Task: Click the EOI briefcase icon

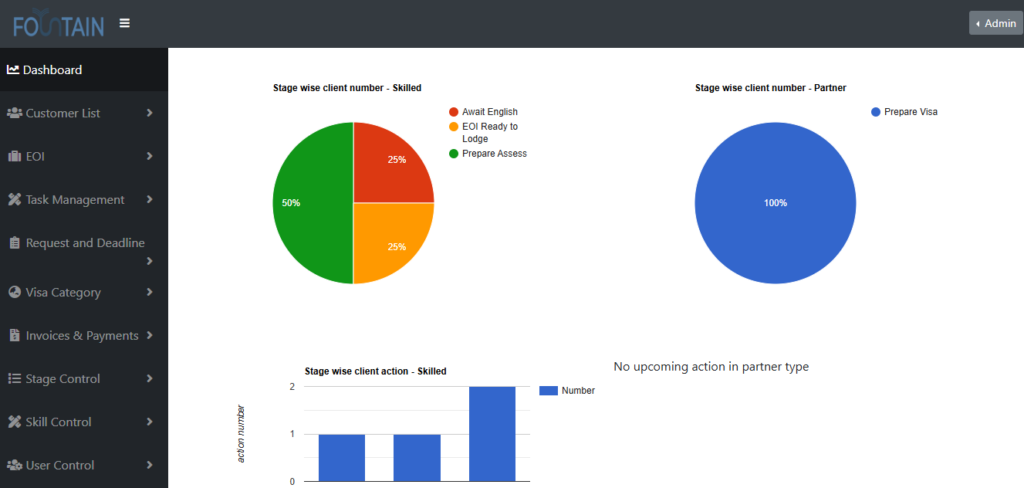Action: coord(14,156)
